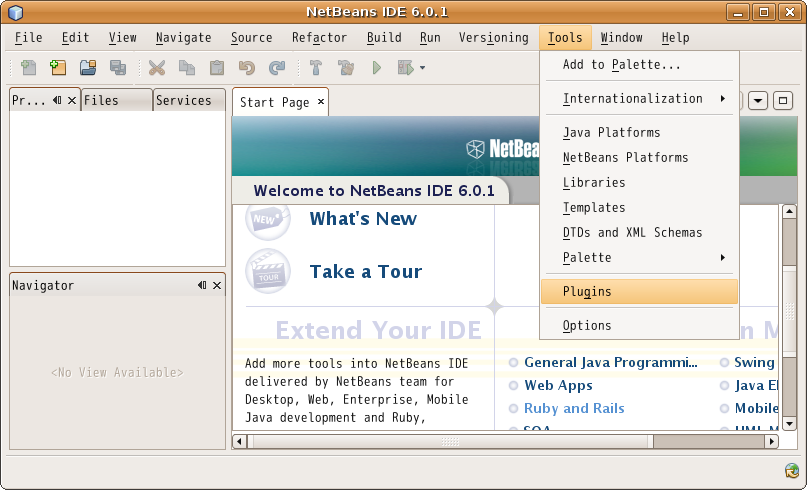807x490 pixels.
Task: Click the Open Project toolbar icon
Action: [88, 68]
